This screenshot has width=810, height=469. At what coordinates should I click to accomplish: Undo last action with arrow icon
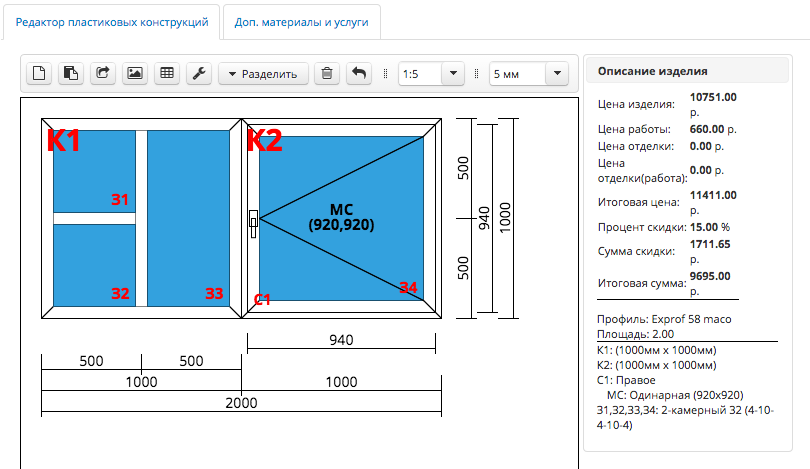[358, 73]
